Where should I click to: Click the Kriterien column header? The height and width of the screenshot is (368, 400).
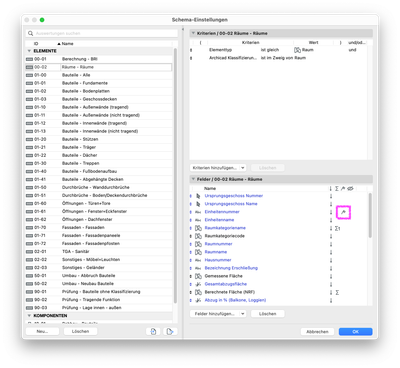click(251, 43)
